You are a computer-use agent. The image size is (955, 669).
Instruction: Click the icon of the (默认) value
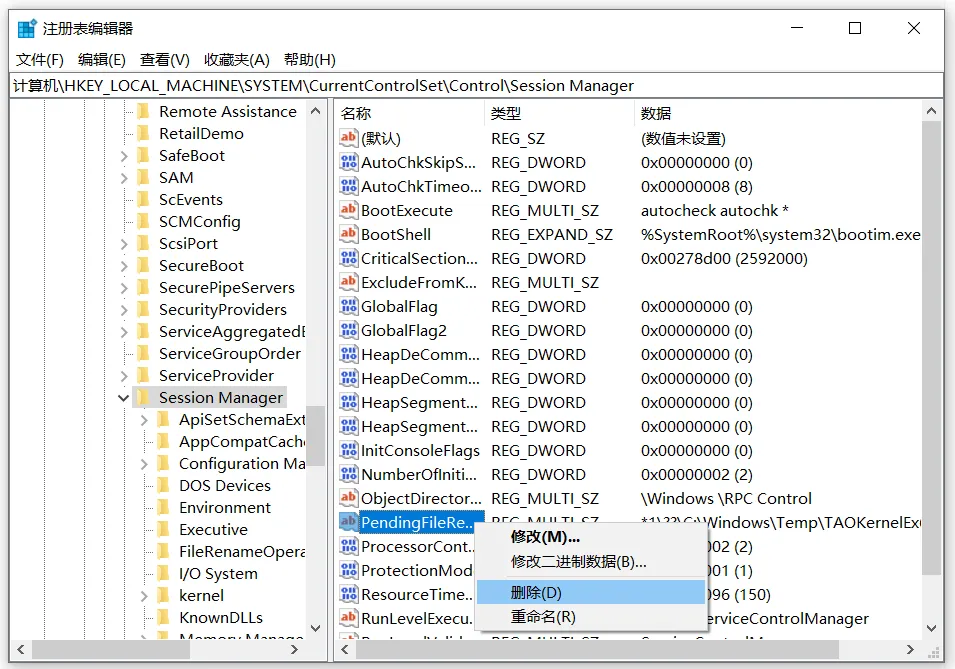[348, 138]
